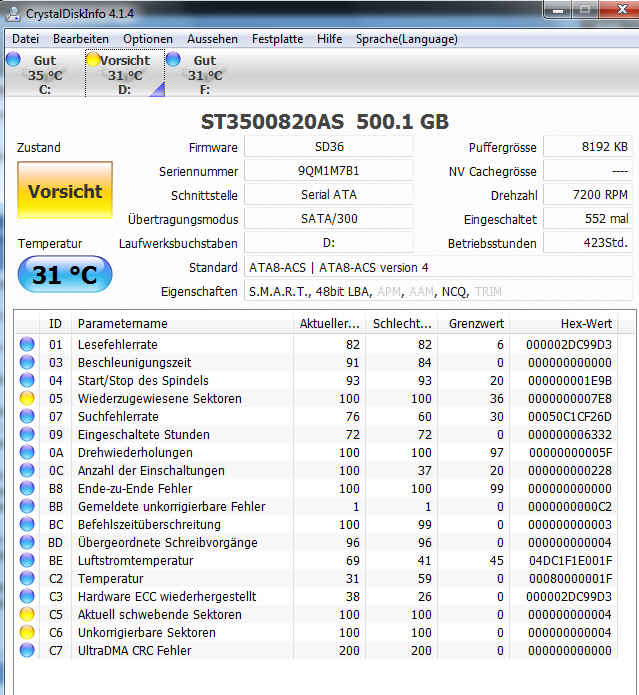Close the CrystalDiskInfo window
Screen dimensions: 639x695
(621, 9)
